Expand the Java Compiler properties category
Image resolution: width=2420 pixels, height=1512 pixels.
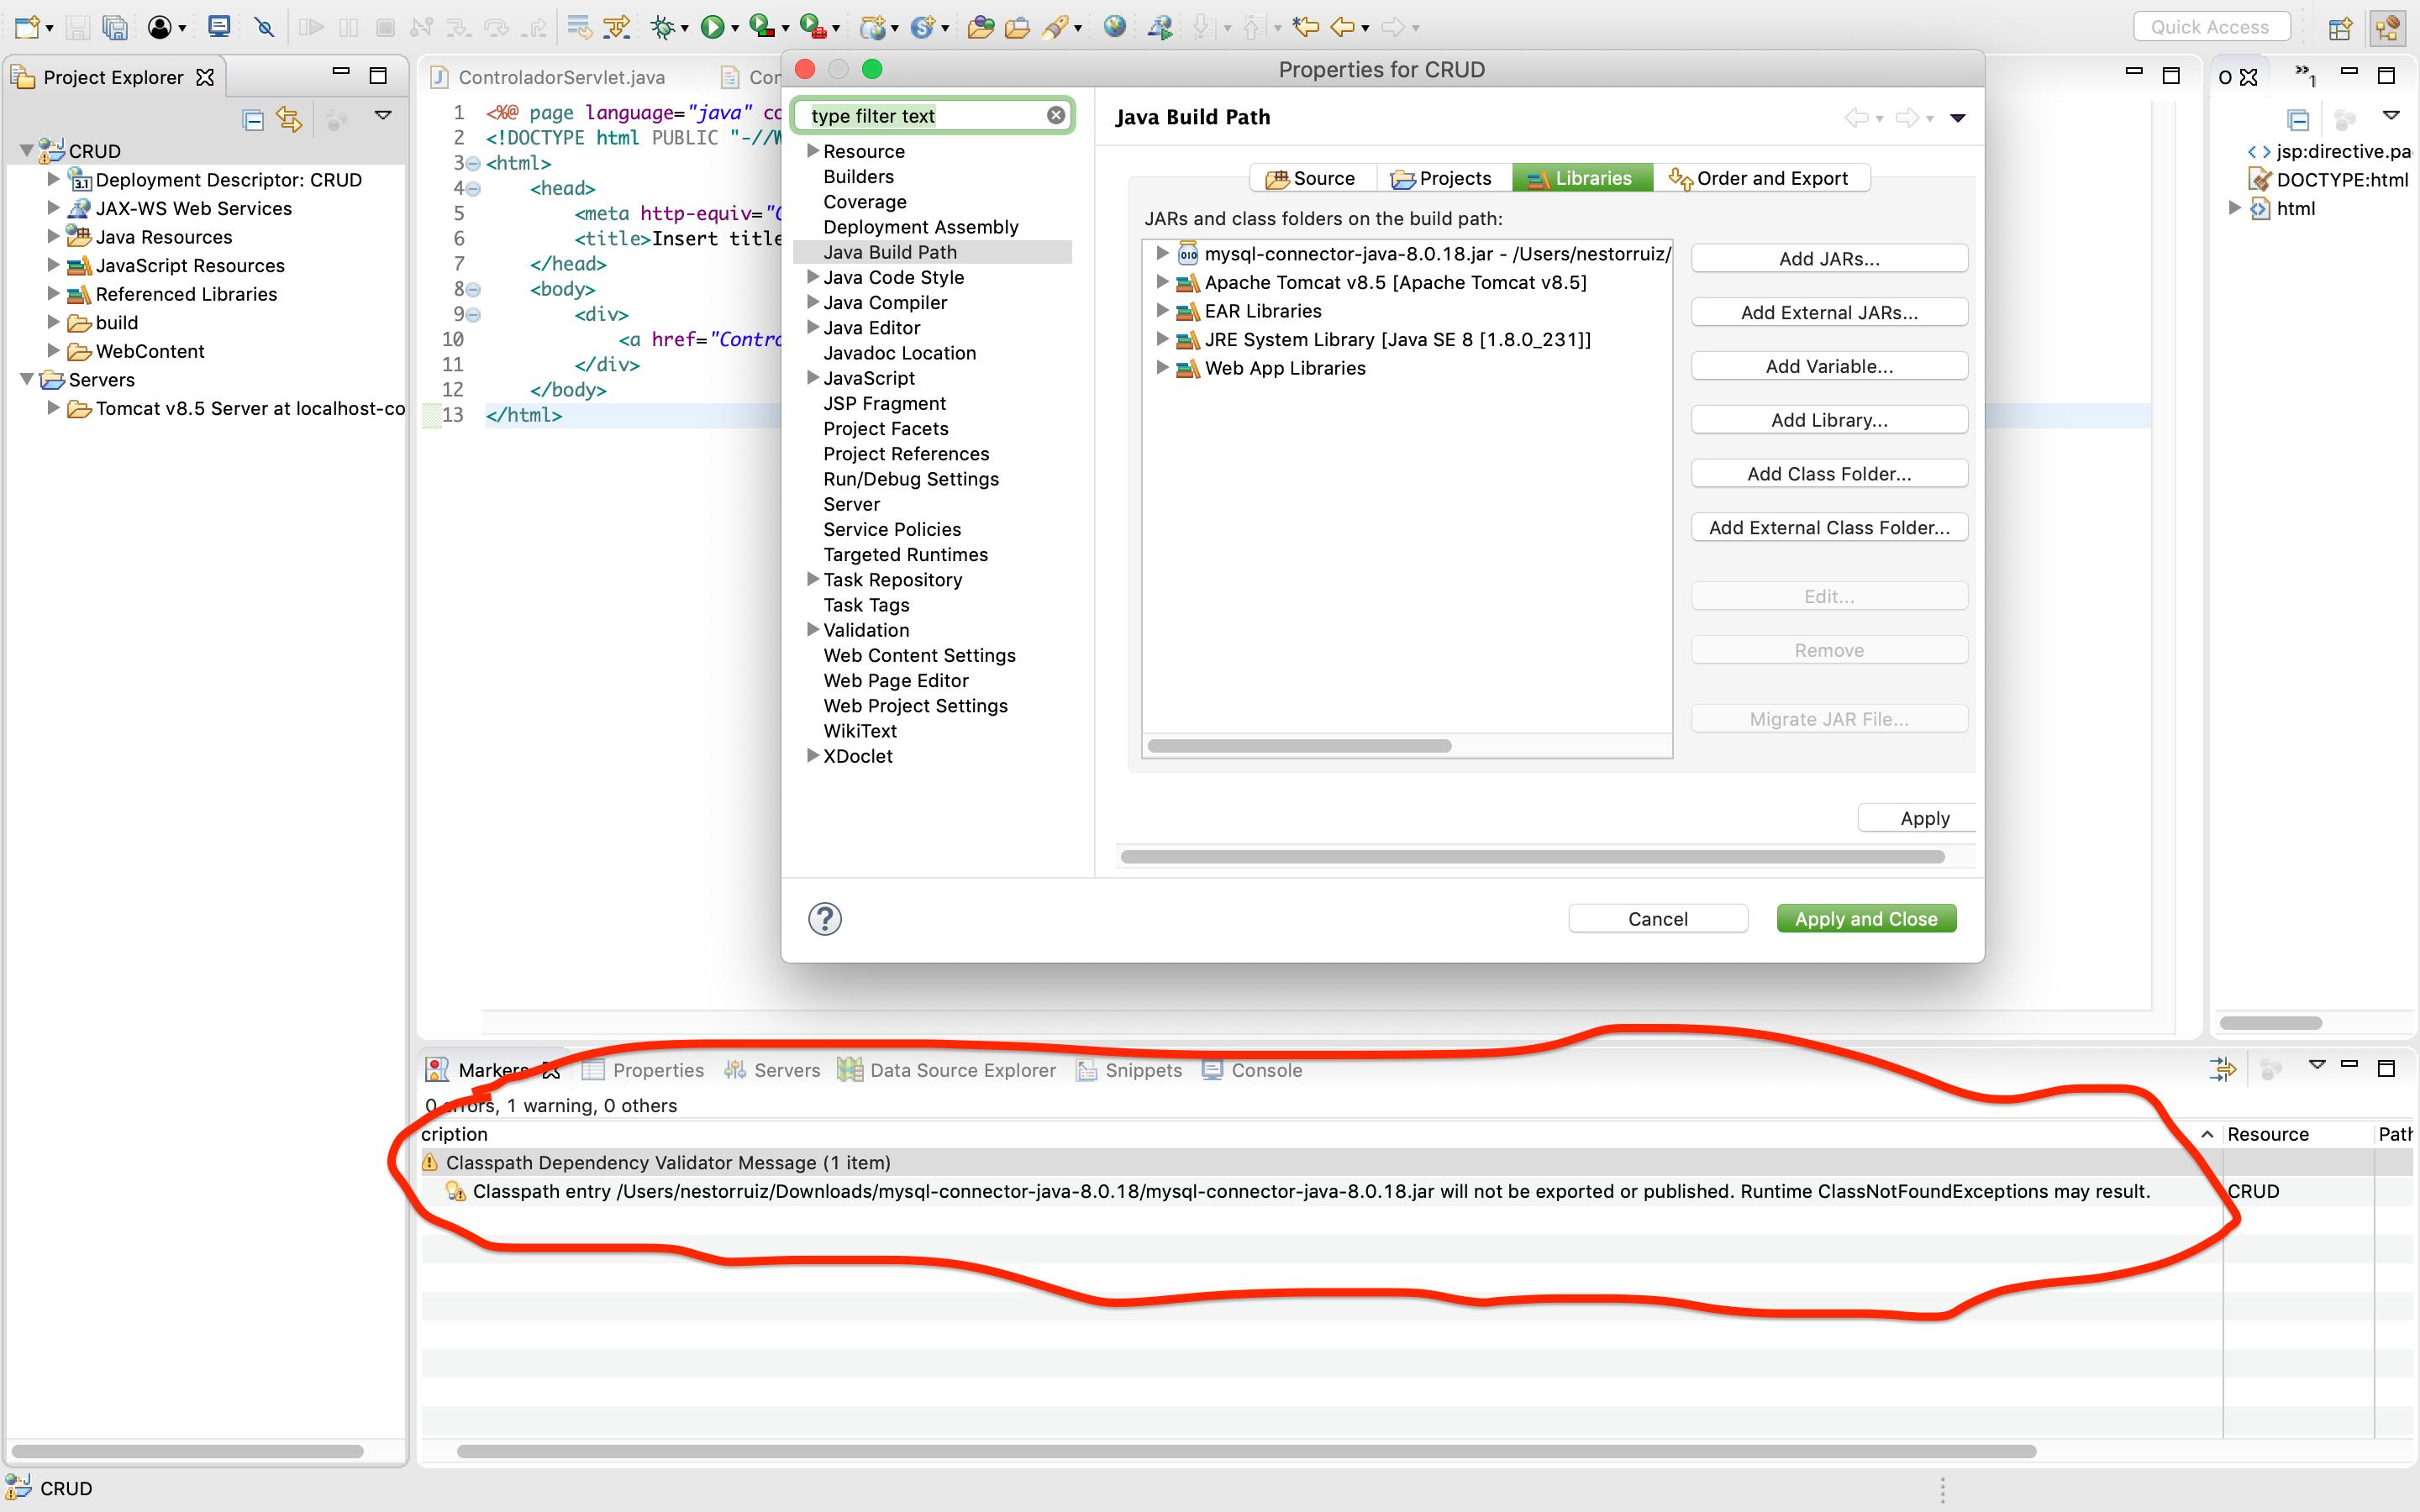[x=812, y=302]
